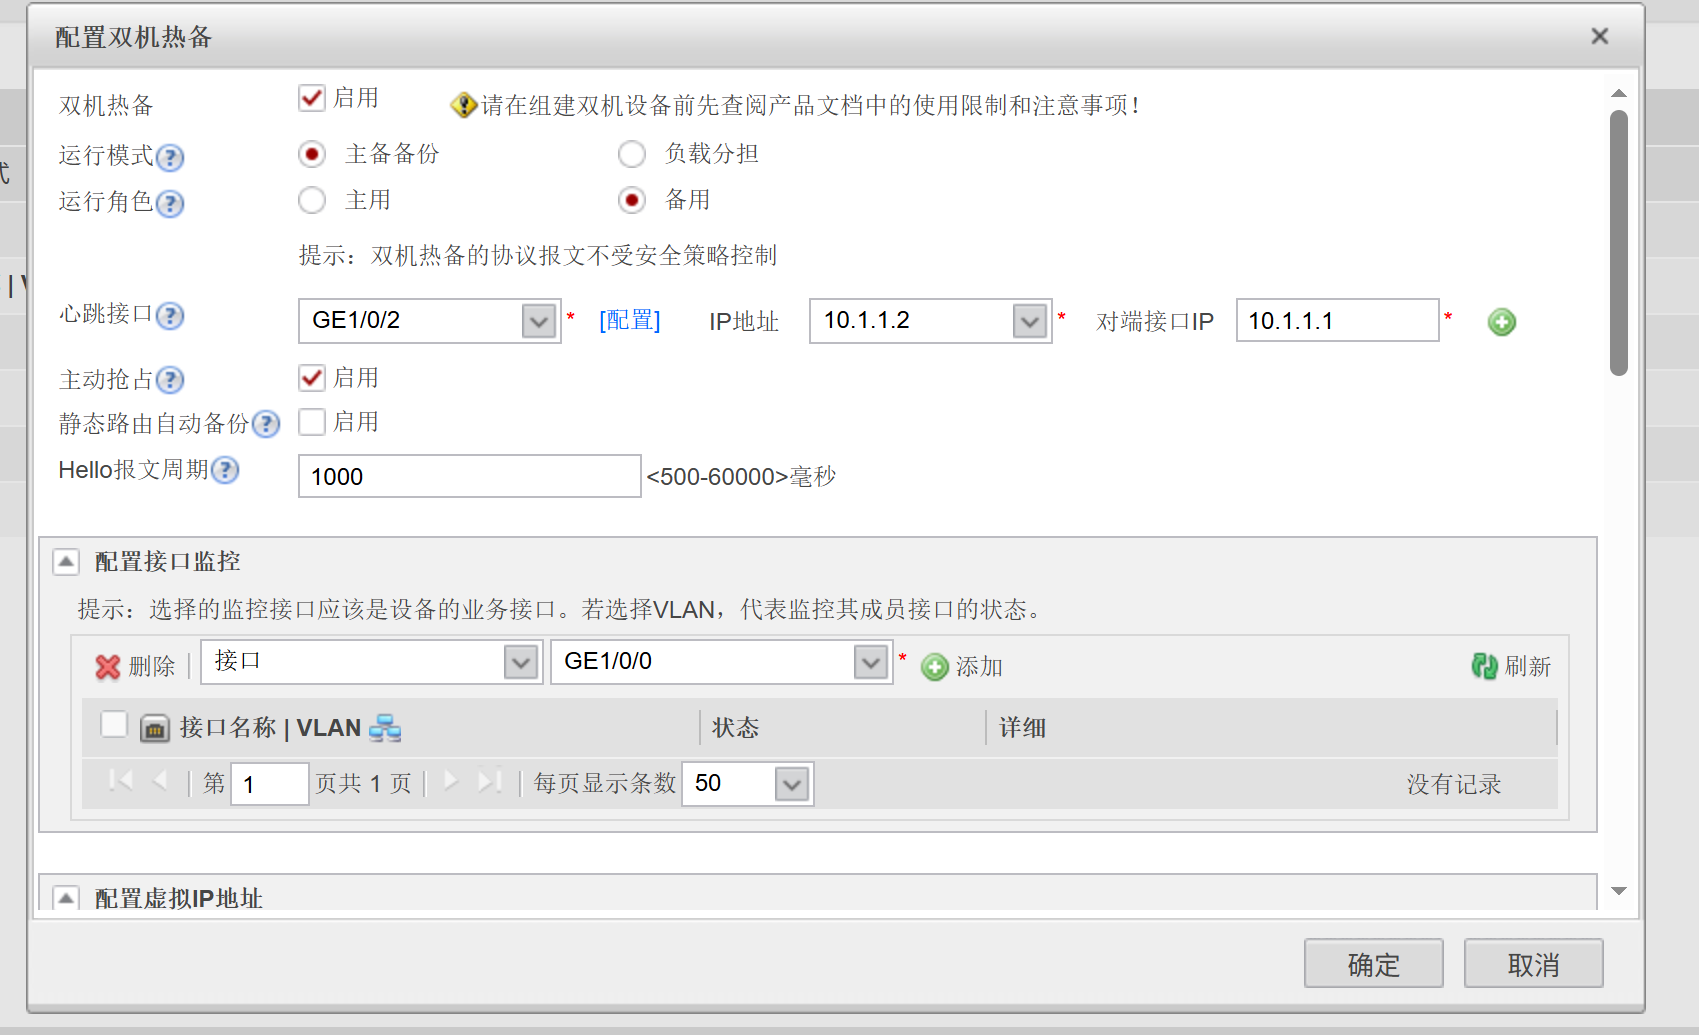Open IP地址 10.1.1.2 dropdown
1699x1035 pixels.
[x=1029, y=322]
